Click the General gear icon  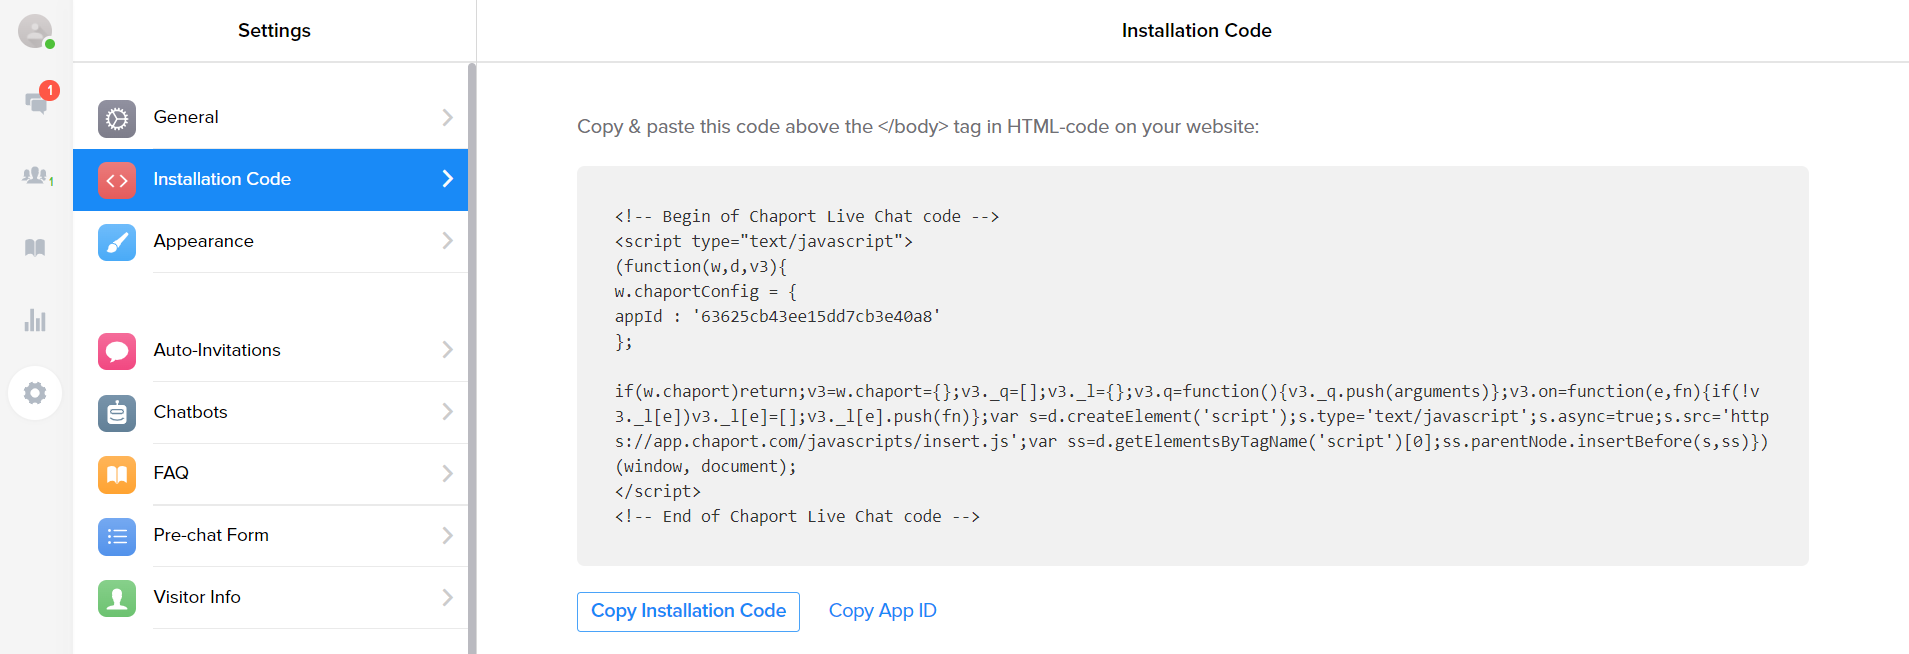[117, 119]
